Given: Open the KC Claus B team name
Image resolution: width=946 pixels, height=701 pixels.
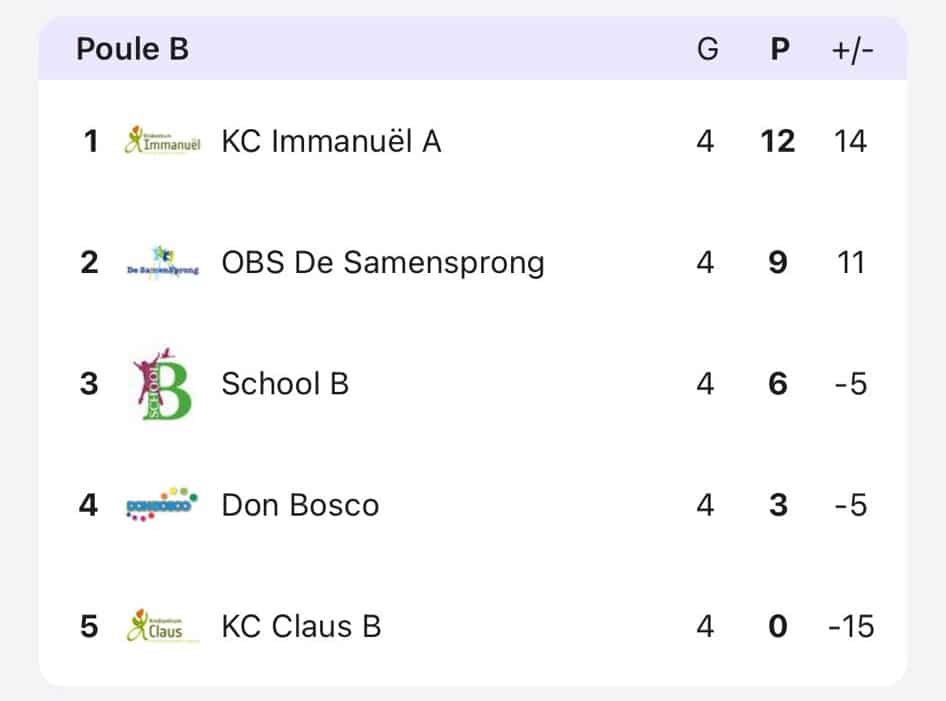Looking at the screenshot, I should [x=301, y=627].
